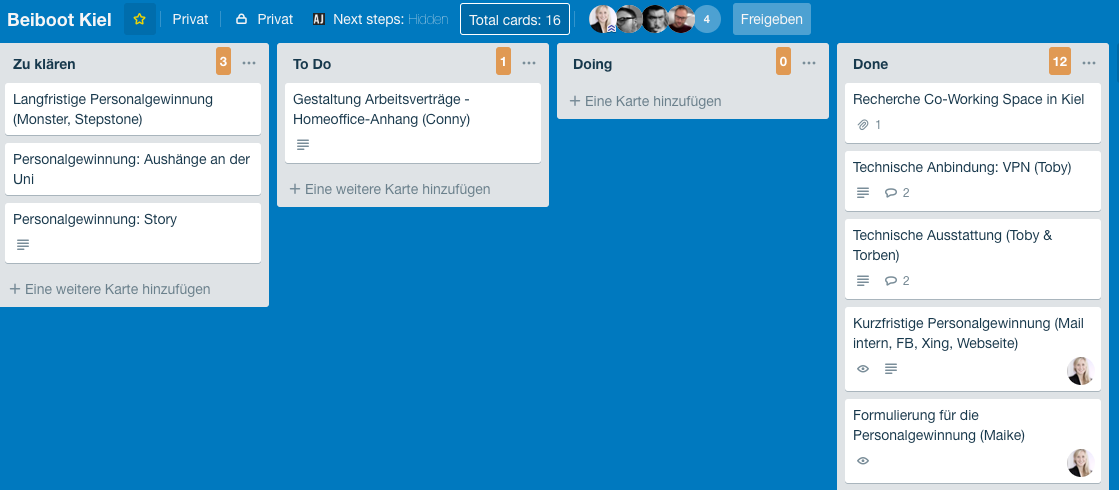Viewport: 1119px width, 490px height.
Task: Open the first Privat team menu
Action: tap(190, 20)
